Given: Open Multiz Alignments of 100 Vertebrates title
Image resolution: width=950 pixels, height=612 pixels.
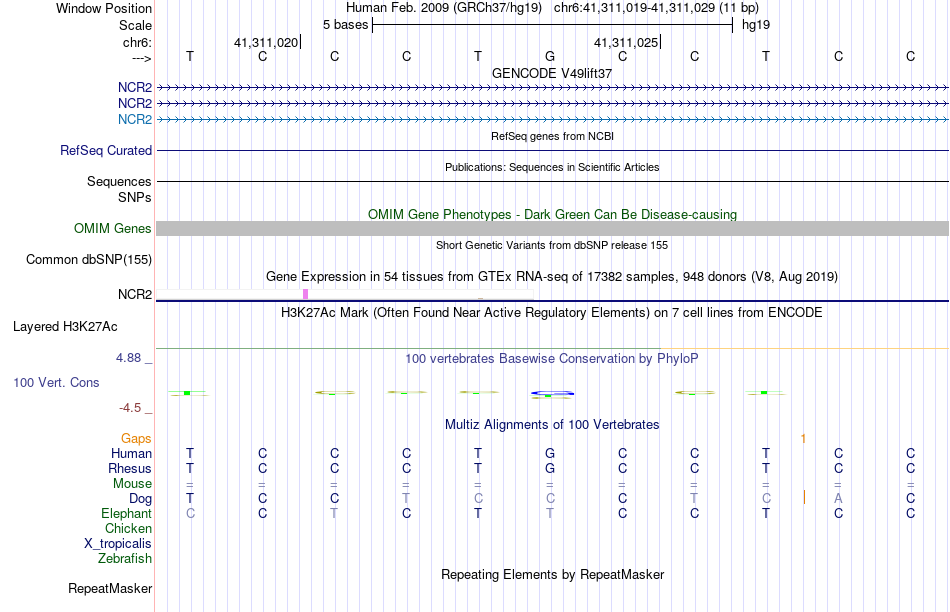Looking at the screenshot, I should [x=552, y=425].
